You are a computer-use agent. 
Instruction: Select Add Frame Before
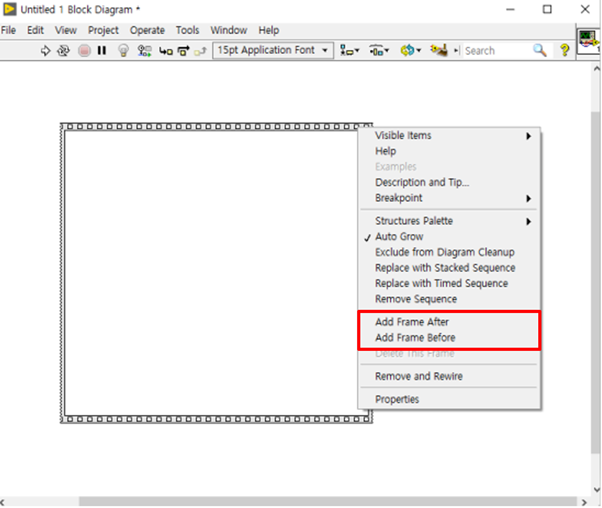[449, 338]
